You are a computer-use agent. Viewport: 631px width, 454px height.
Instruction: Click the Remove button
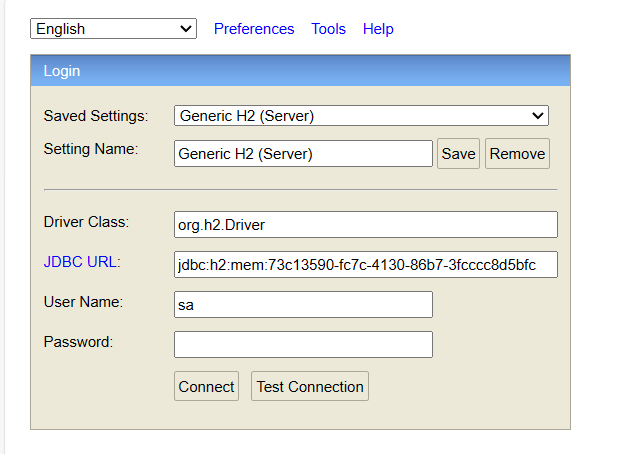517,154
